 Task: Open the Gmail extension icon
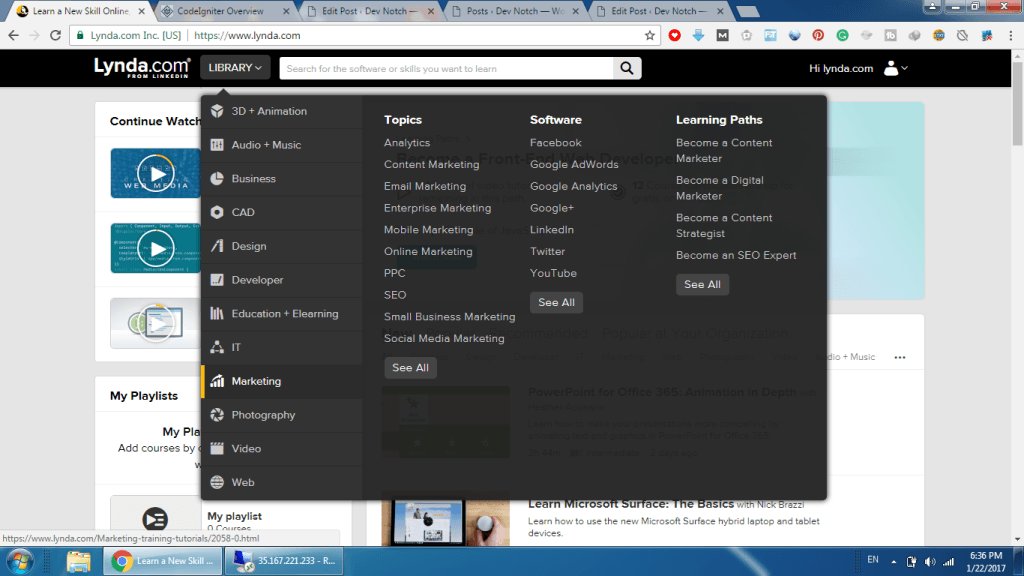pyautogui.click(x=722, y=35)
